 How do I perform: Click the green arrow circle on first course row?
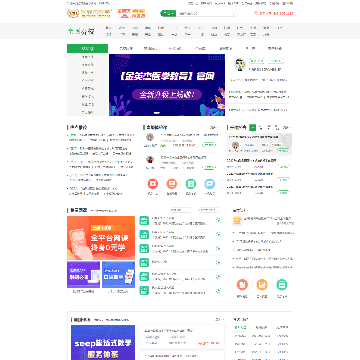coord(218,220)
